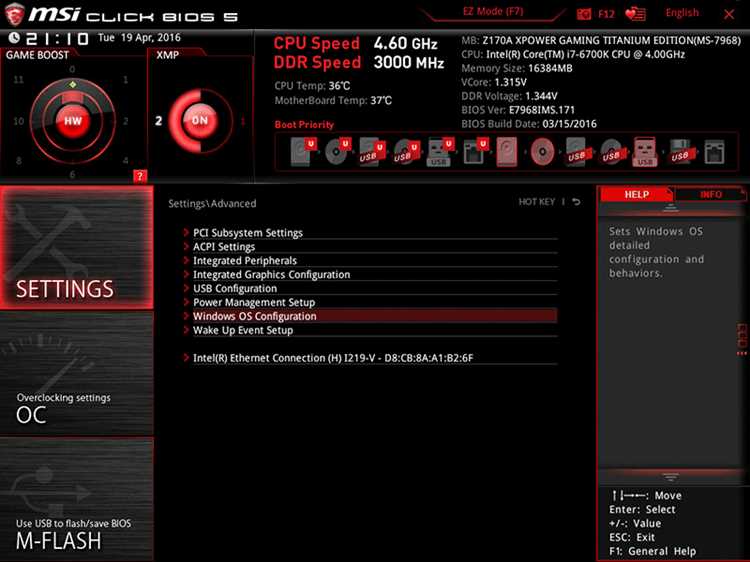Open Windows OS Configuration
Viewport: 750px width, 562px height.
370,316
